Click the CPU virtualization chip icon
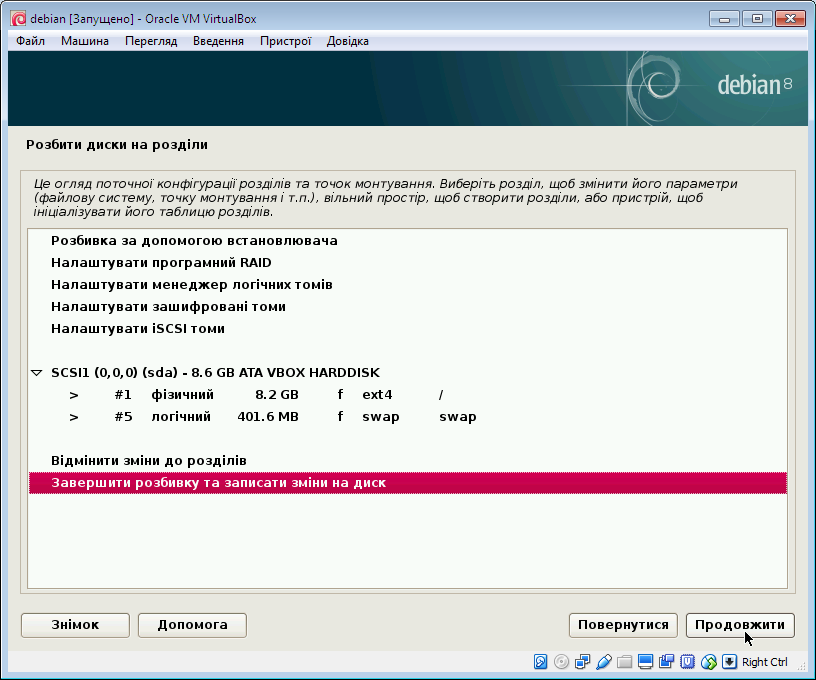816x680 pixels. pyautogui.click(x=687, y=662)
